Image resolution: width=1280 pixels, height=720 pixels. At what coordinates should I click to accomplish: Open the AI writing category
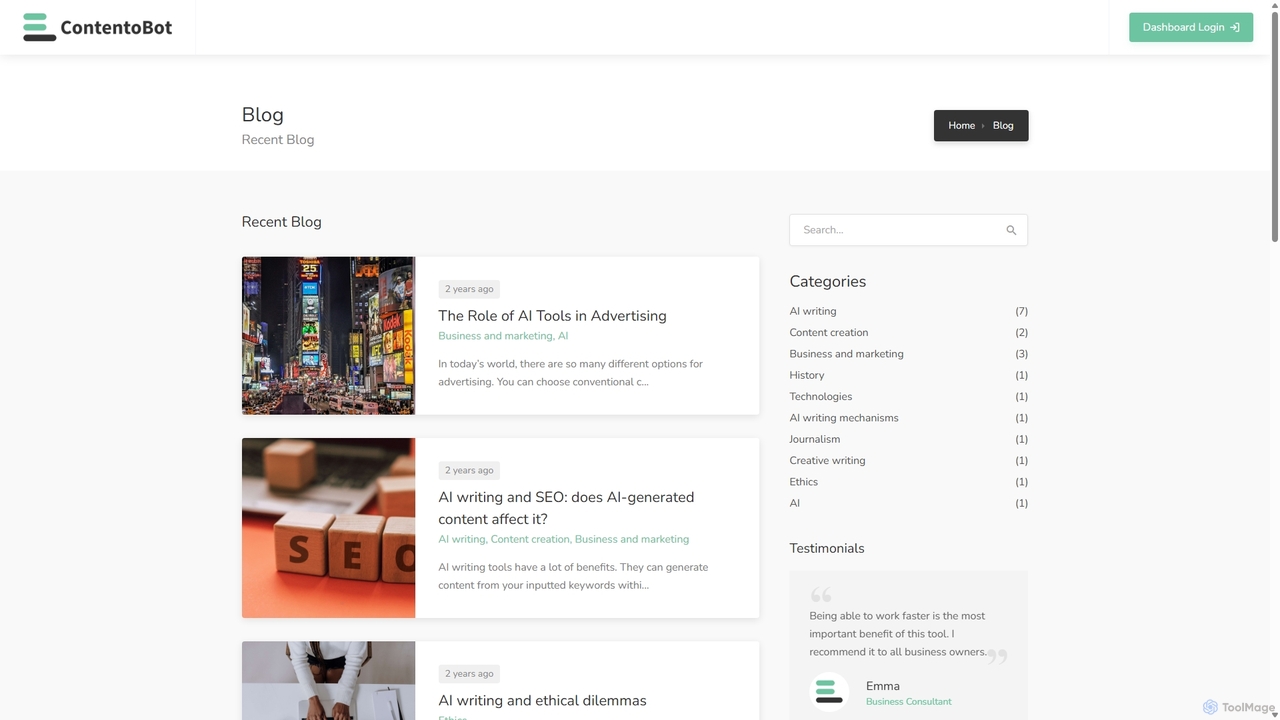813,311
